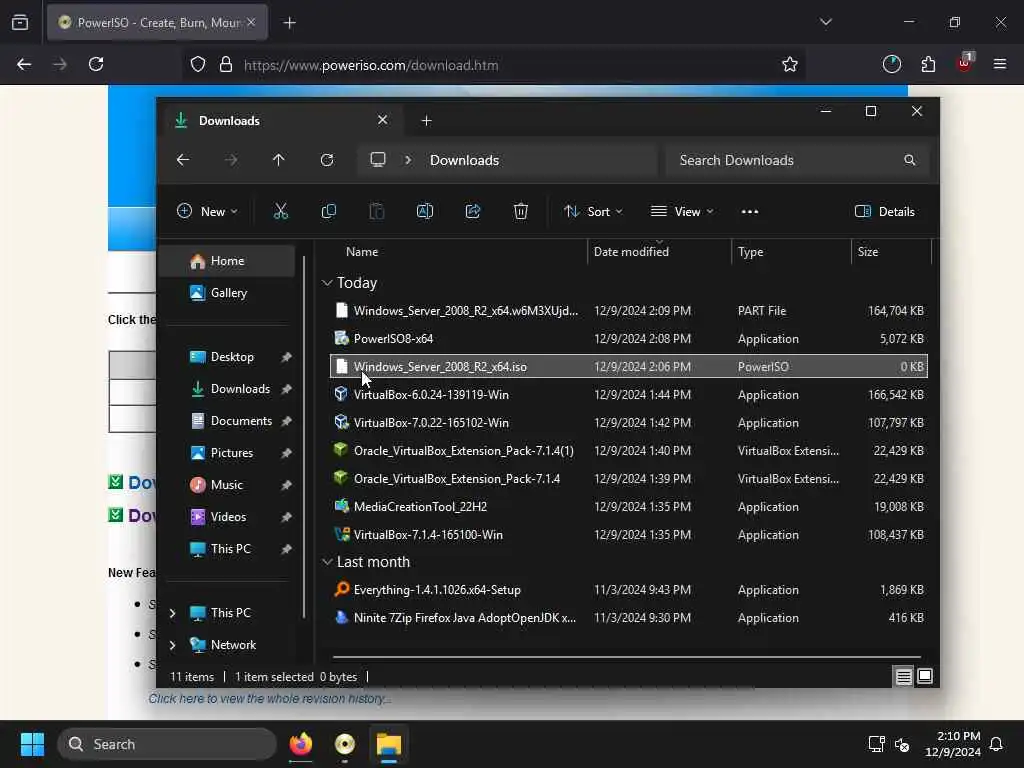Click the file list horizontal scrollbar
Viewport: 1024px width, 768px height.
point(626,656)
